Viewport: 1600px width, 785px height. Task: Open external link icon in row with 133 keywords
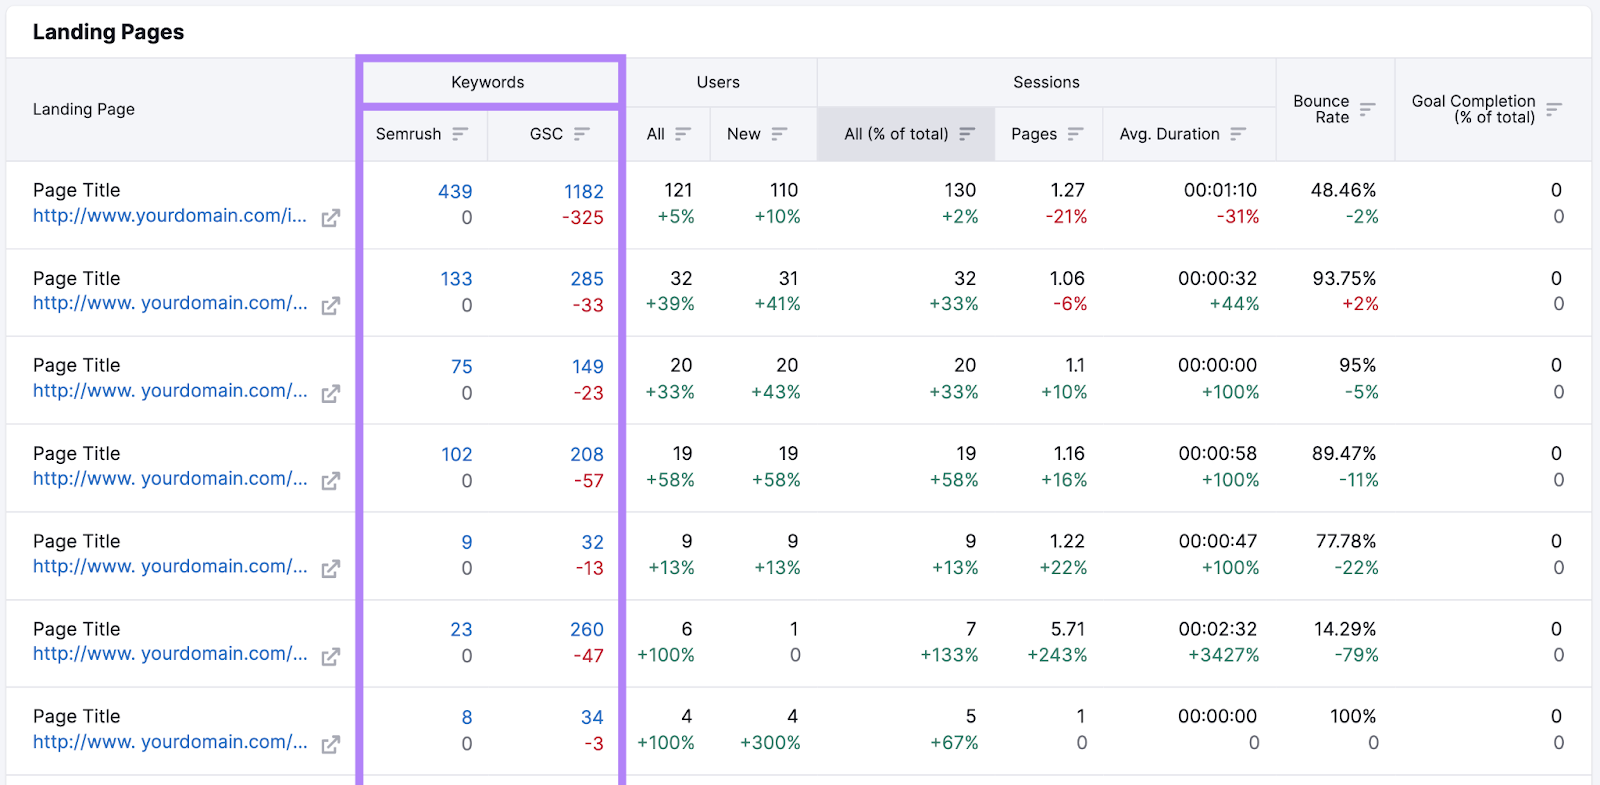(330, 306)
